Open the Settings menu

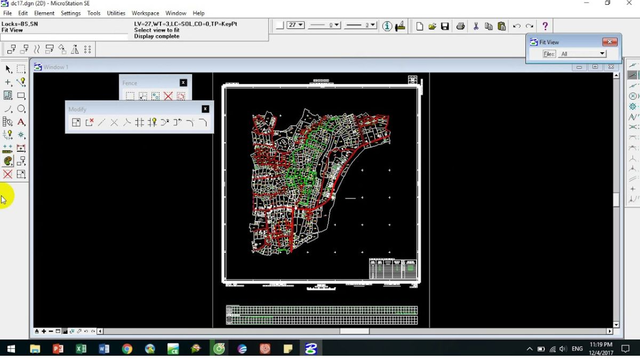(71, 13)
